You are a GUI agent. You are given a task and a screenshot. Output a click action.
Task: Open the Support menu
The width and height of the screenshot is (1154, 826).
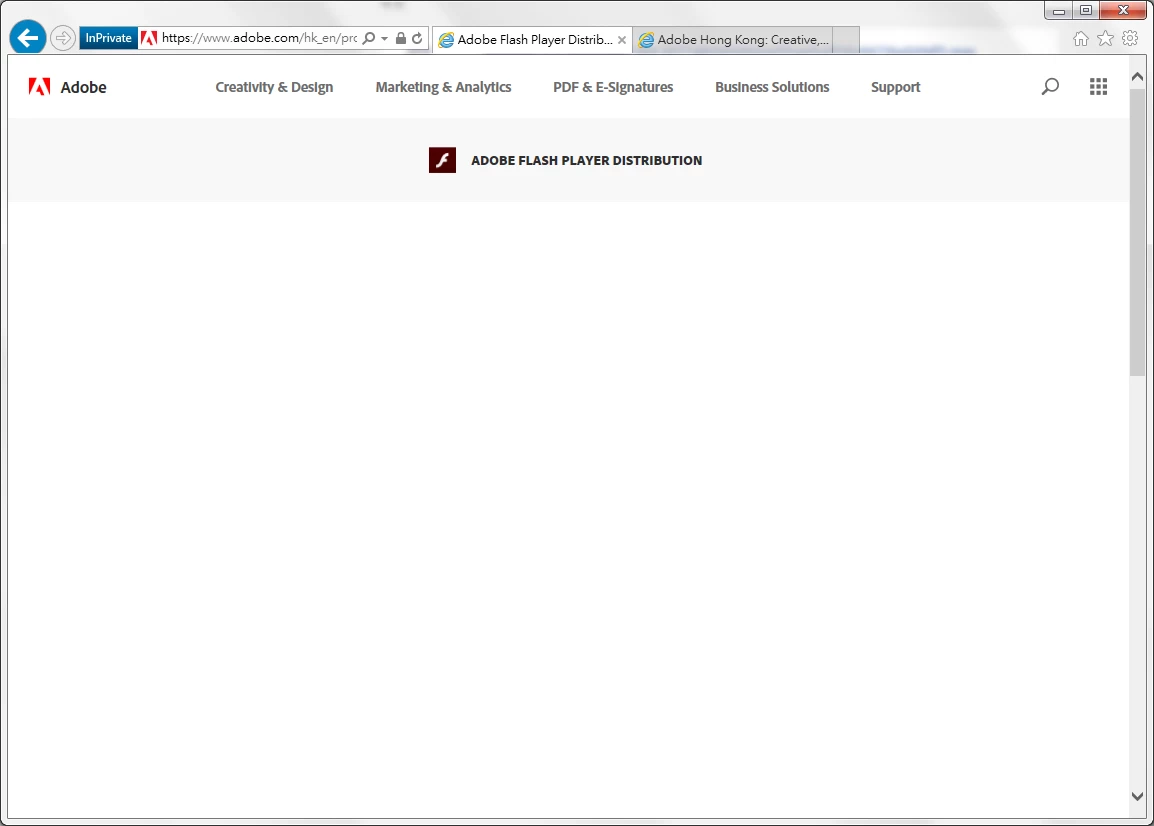click(x=896, y=87)
